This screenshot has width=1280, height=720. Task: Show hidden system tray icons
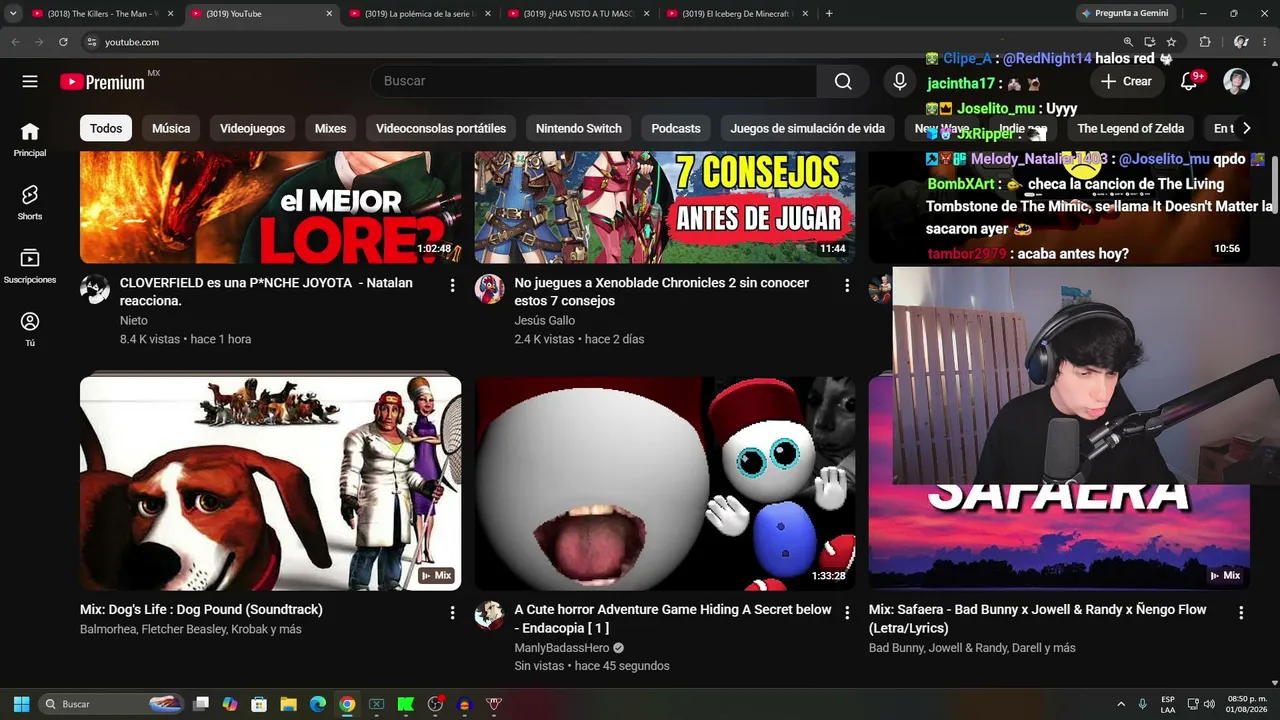click(x=1121, y=704)
